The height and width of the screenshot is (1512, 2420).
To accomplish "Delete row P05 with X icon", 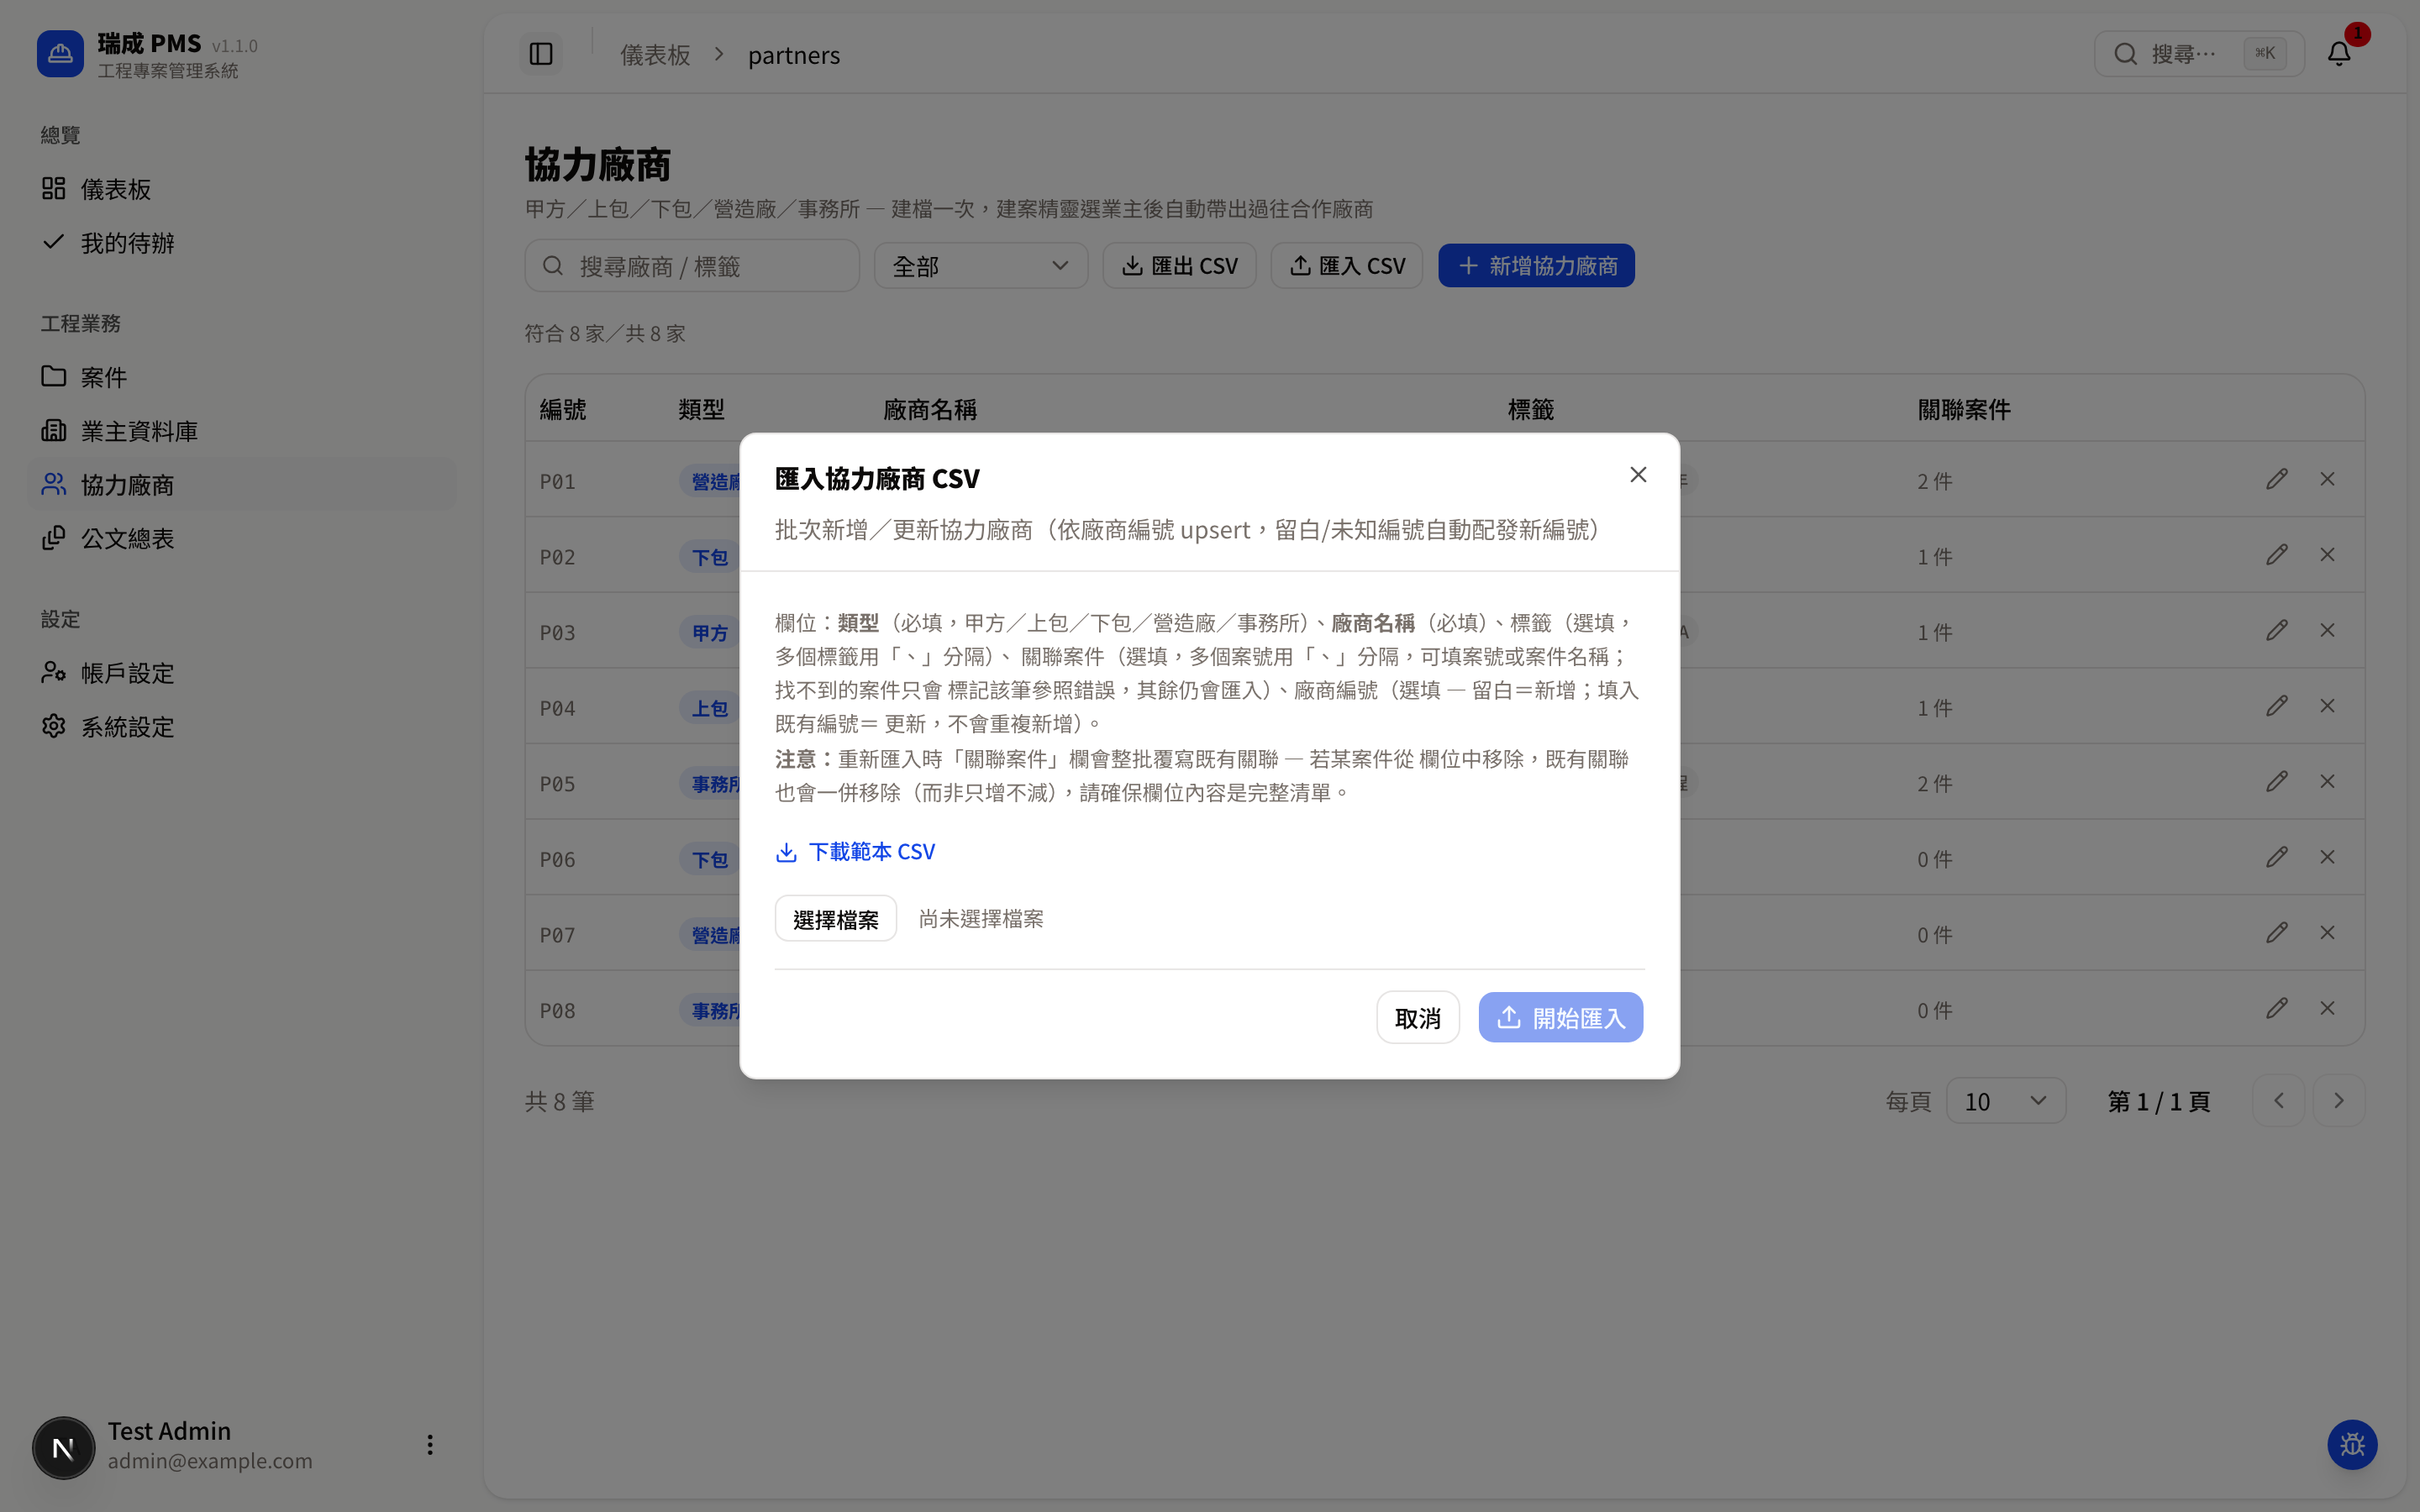I will pos(2328,782).
